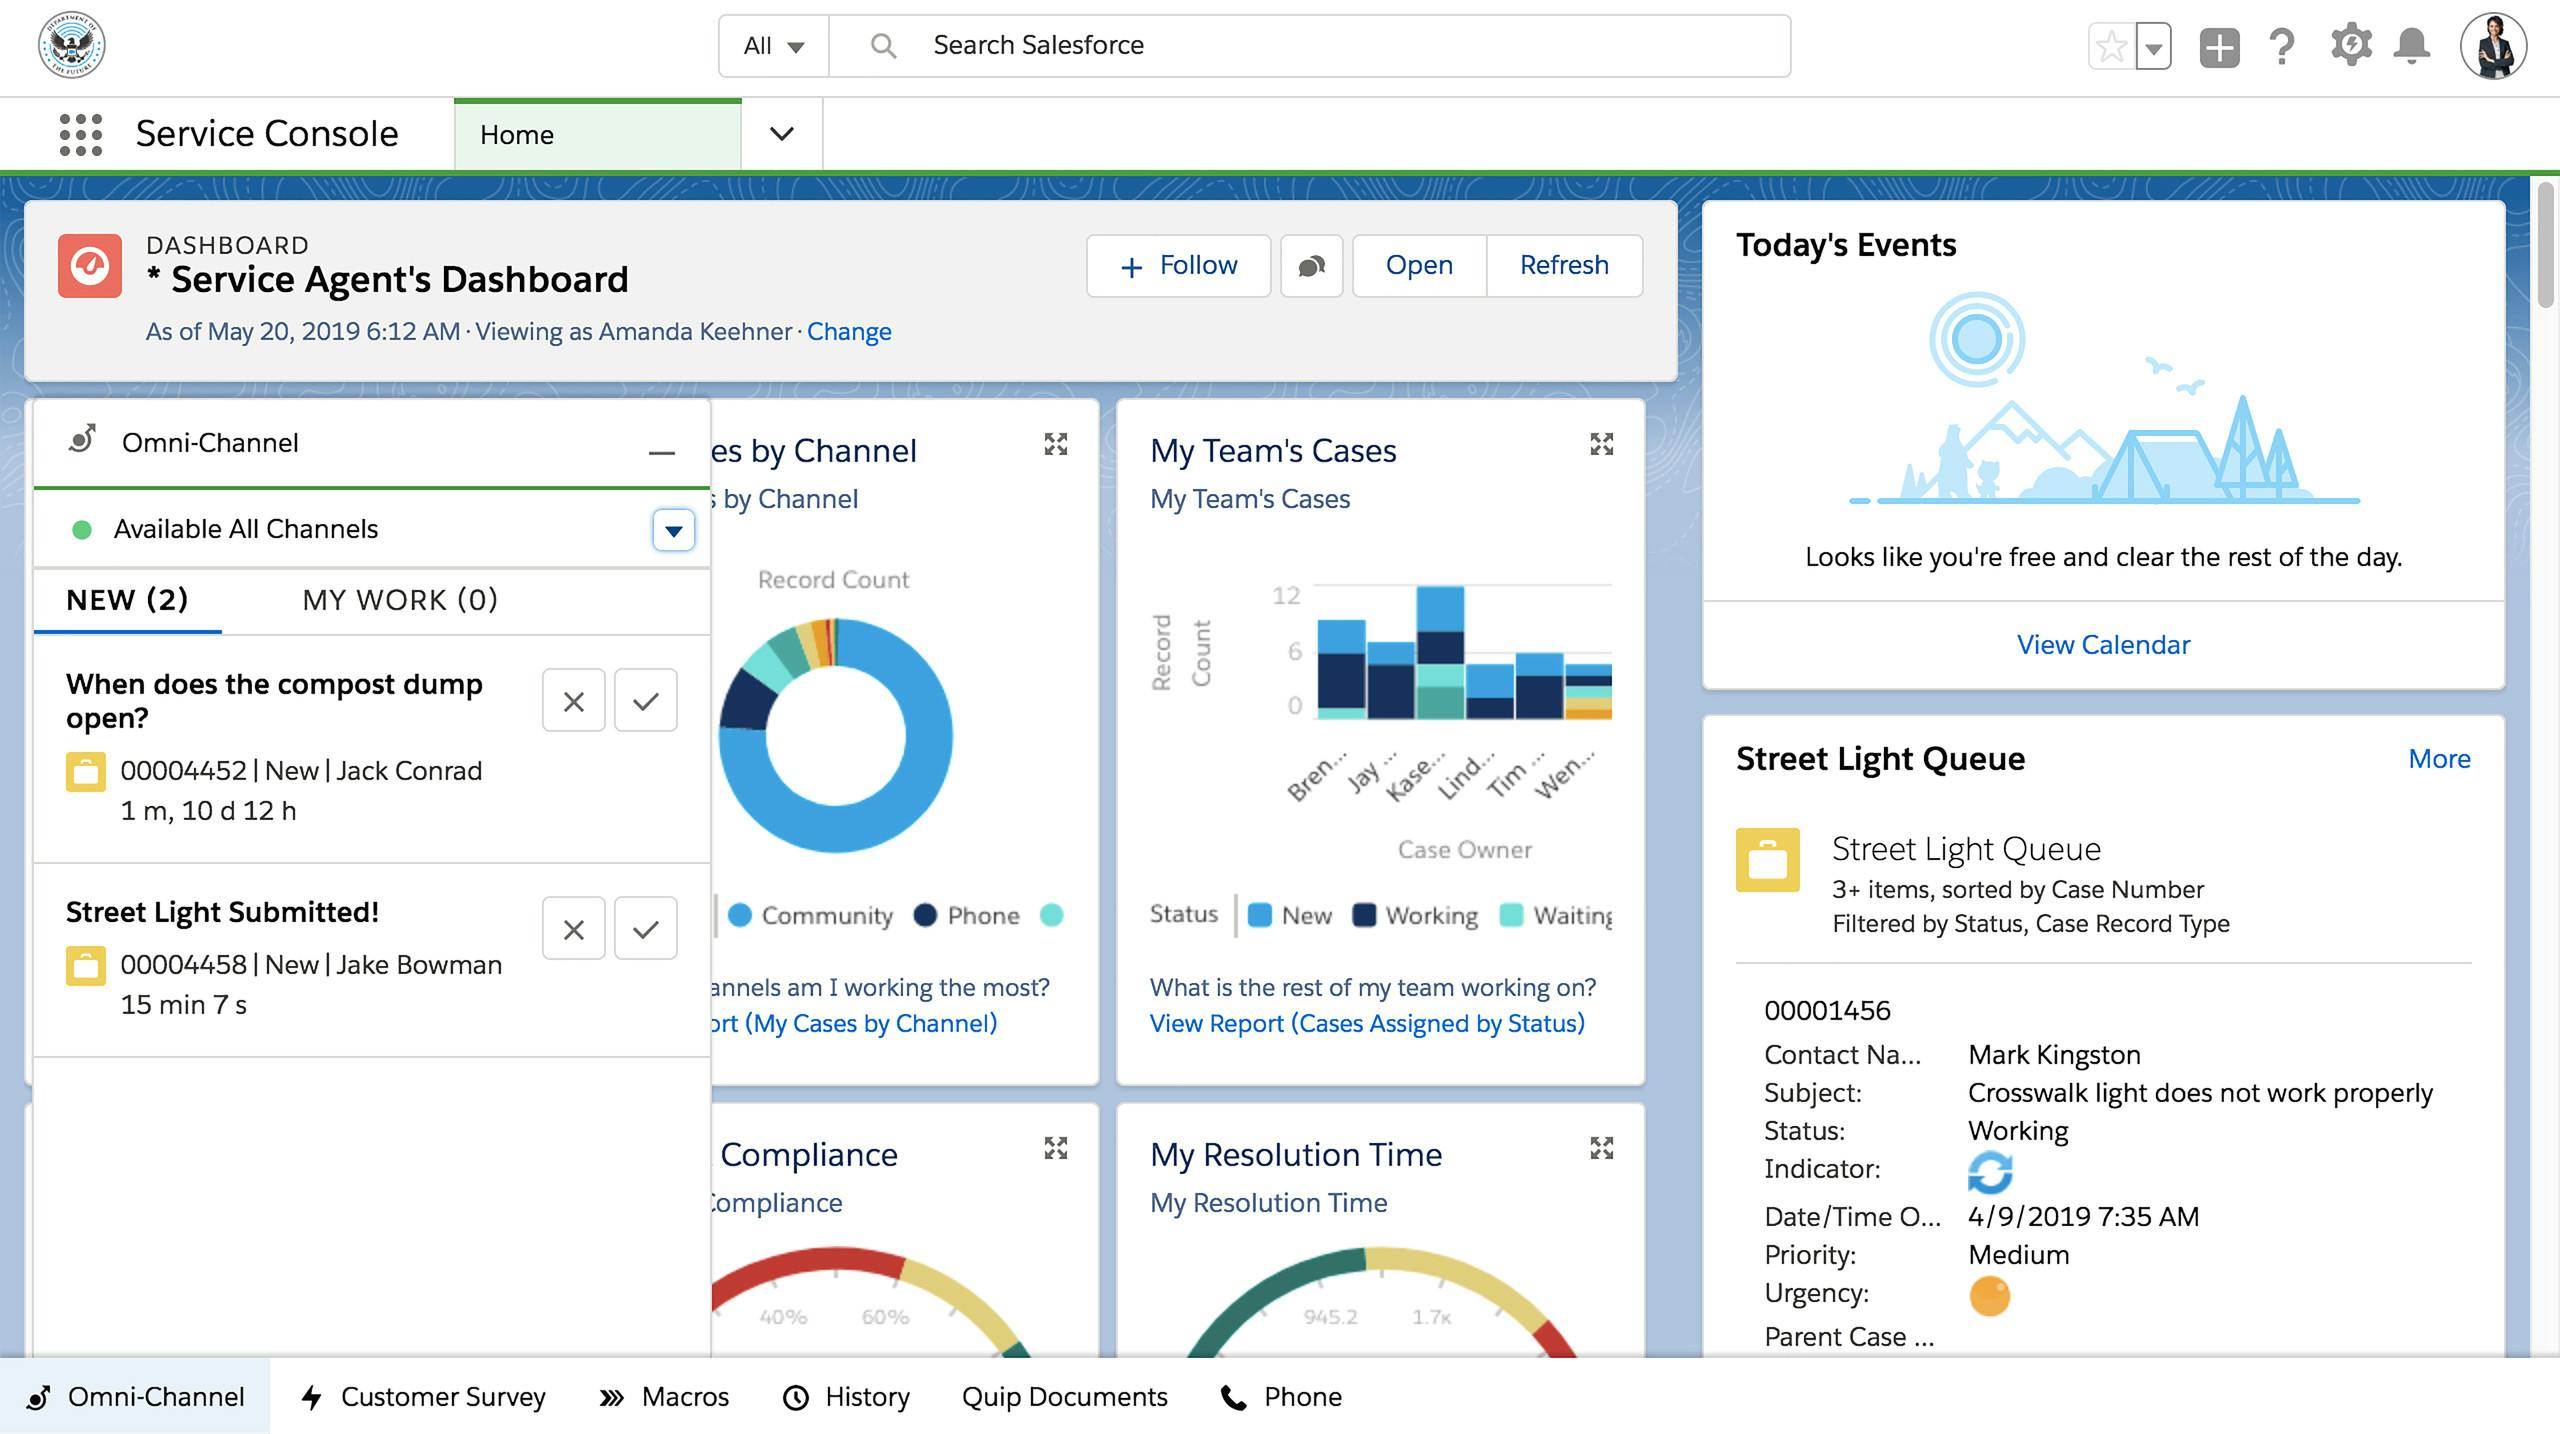Open the Setup gear icon
The height and width of the screenshot is (1434, 2560).
[x=2351, y=46]
